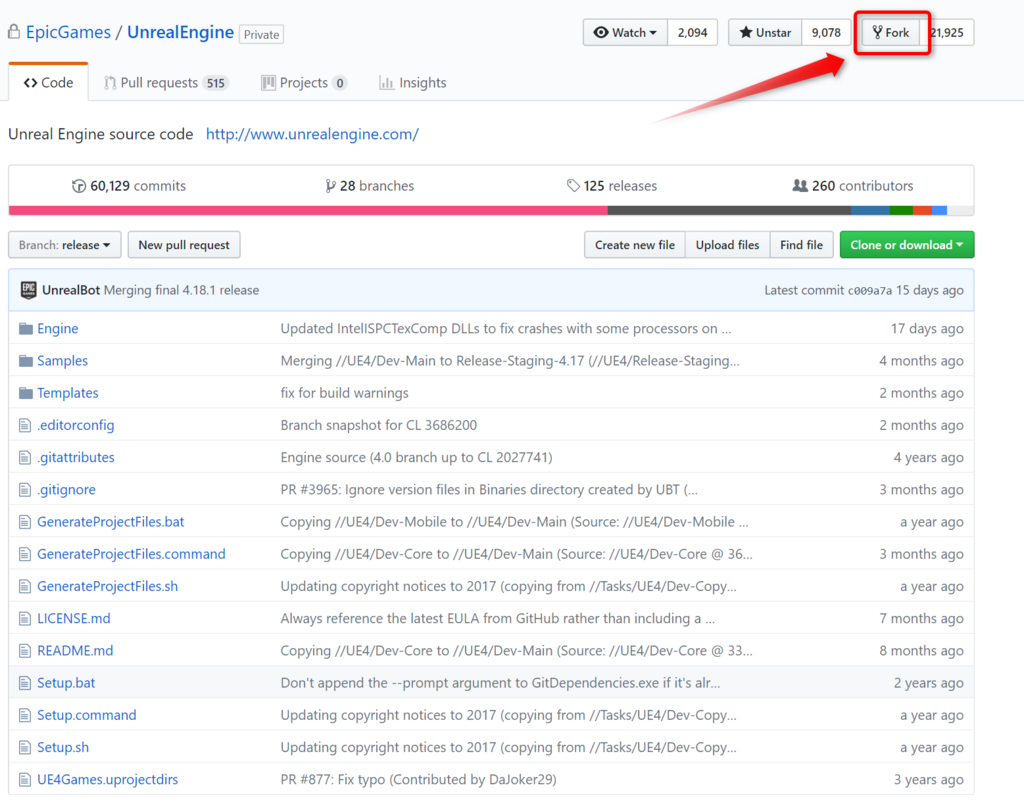The image size is (1024, 802).
Task: Open the Engine folder
Action: [x=57, y=329]
